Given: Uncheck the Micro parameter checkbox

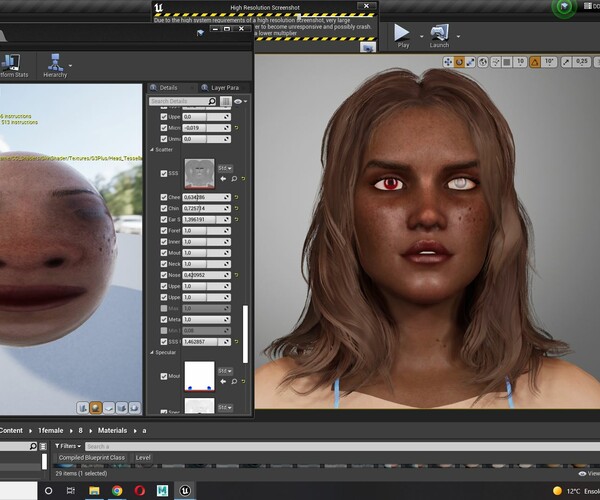Looking at the screenshot, I should coord(164,128).
